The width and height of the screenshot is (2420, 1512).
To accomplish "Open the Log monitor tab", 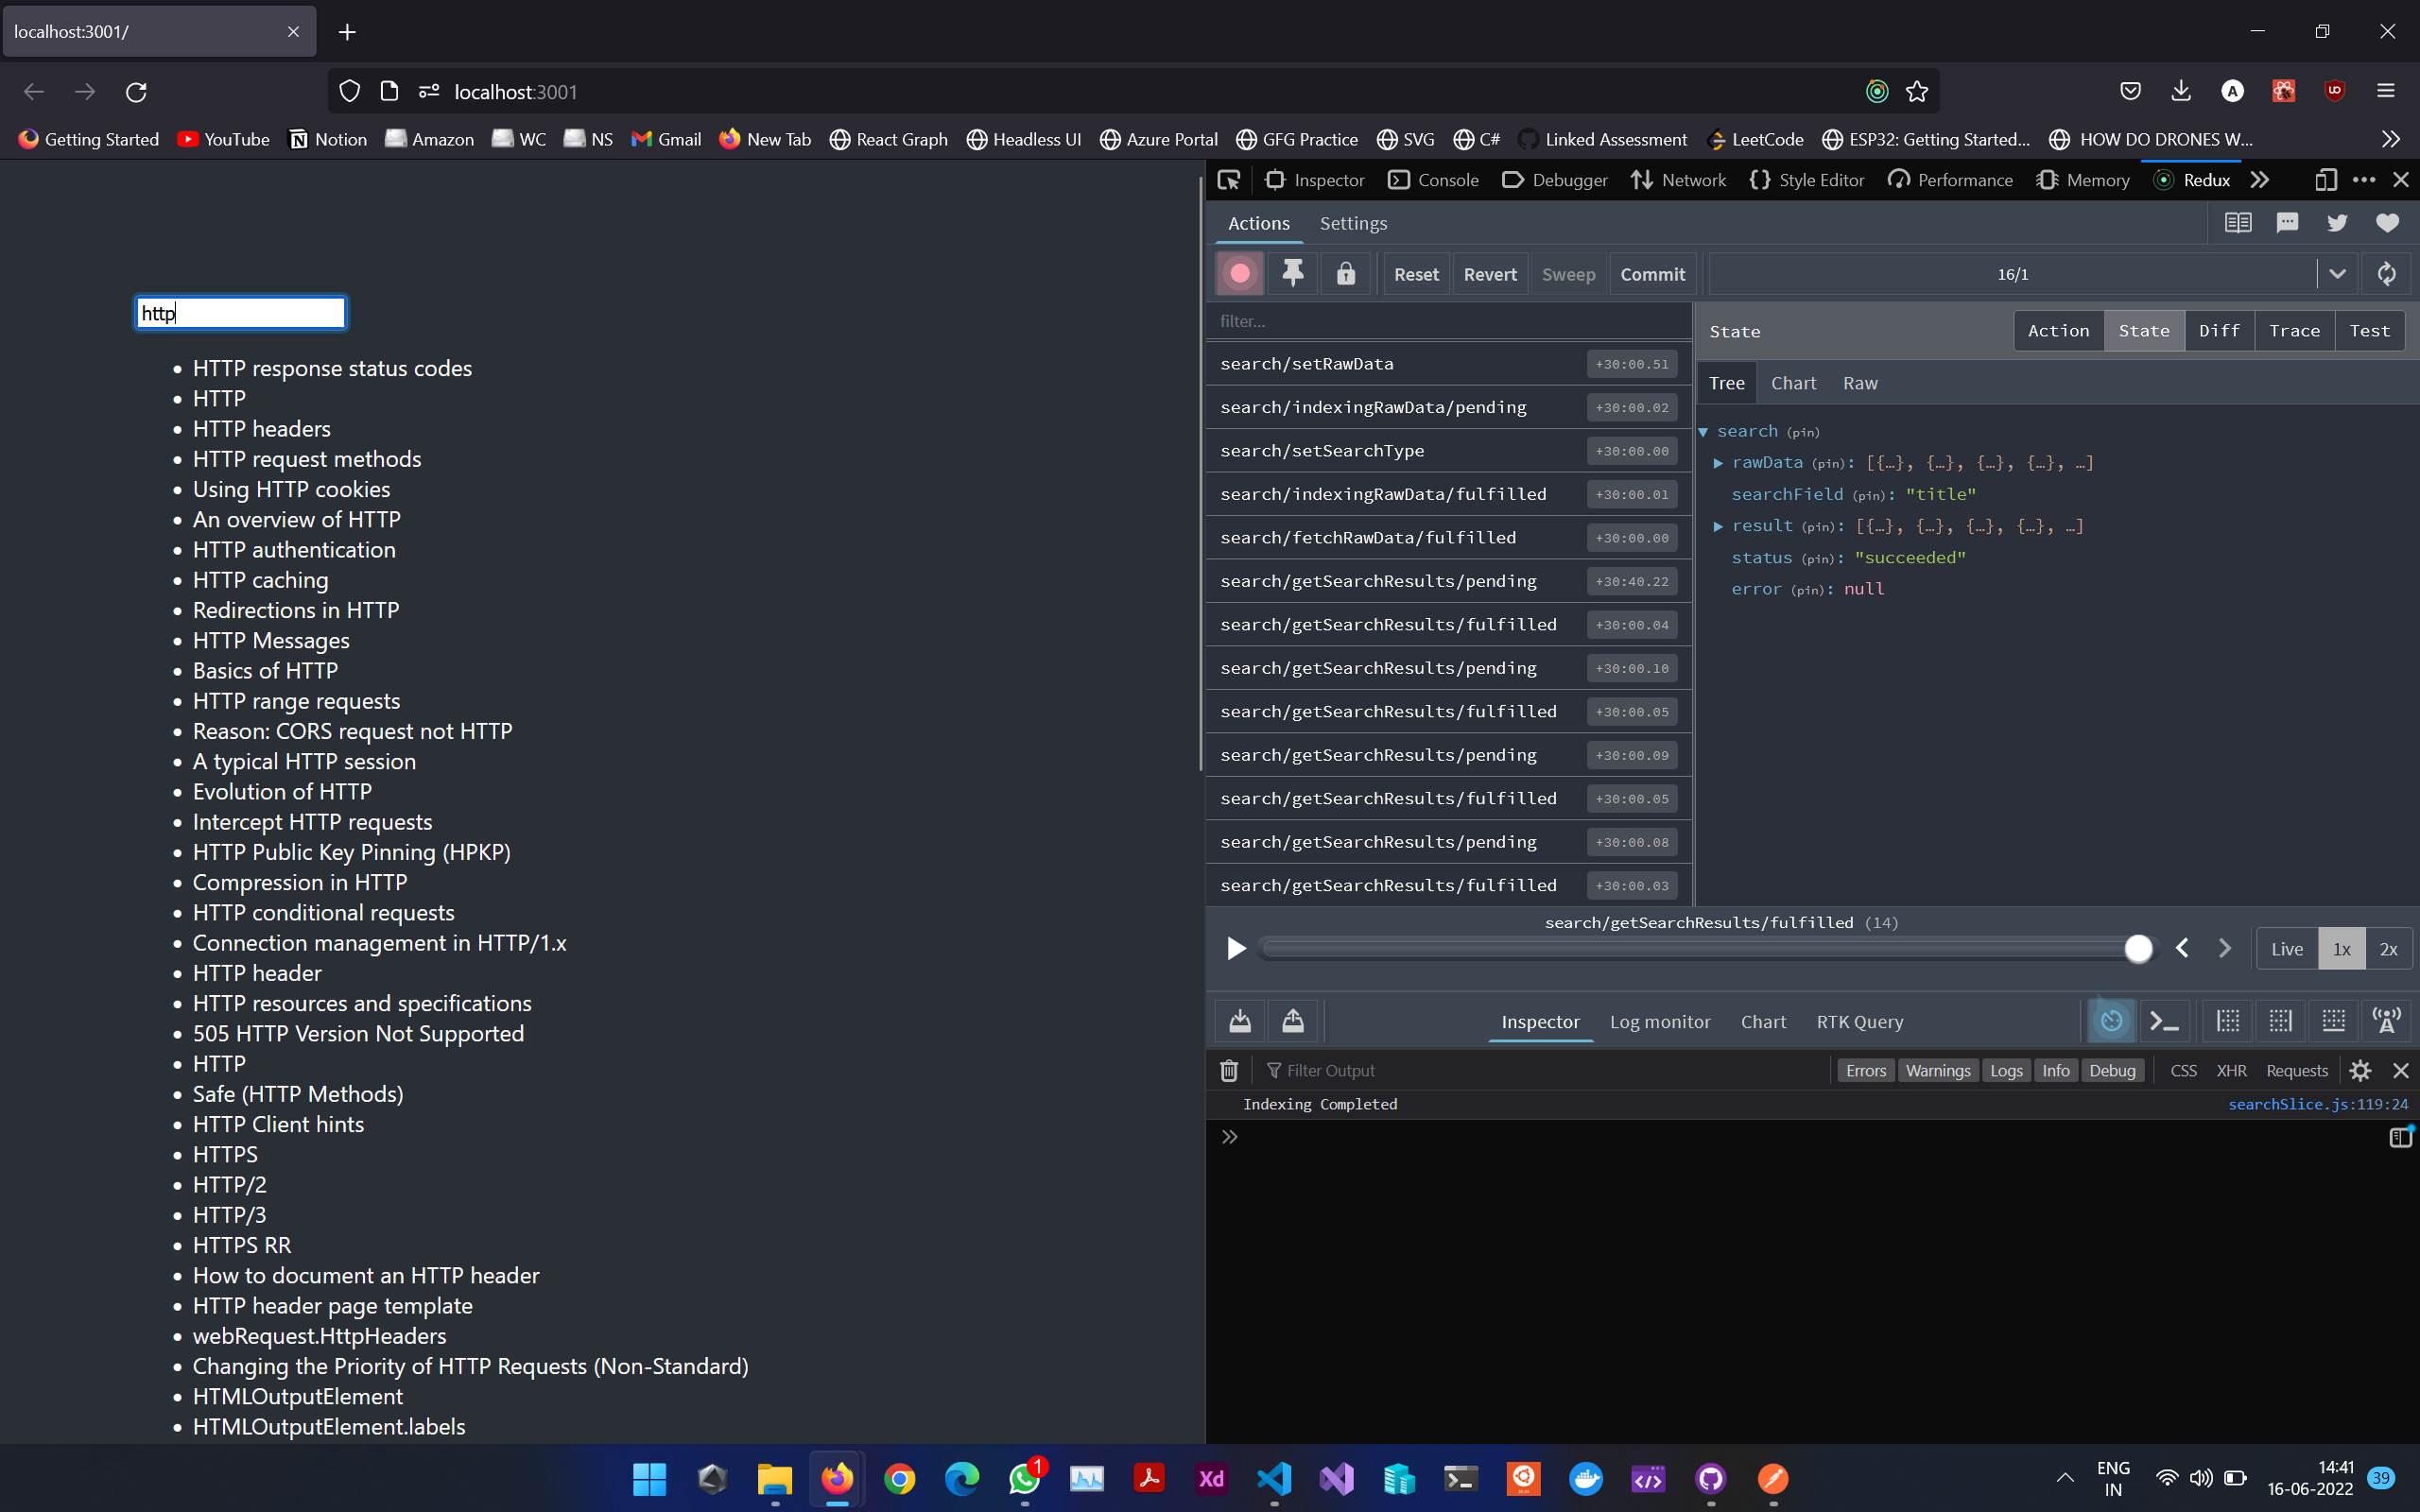I will [1659, 1021].
